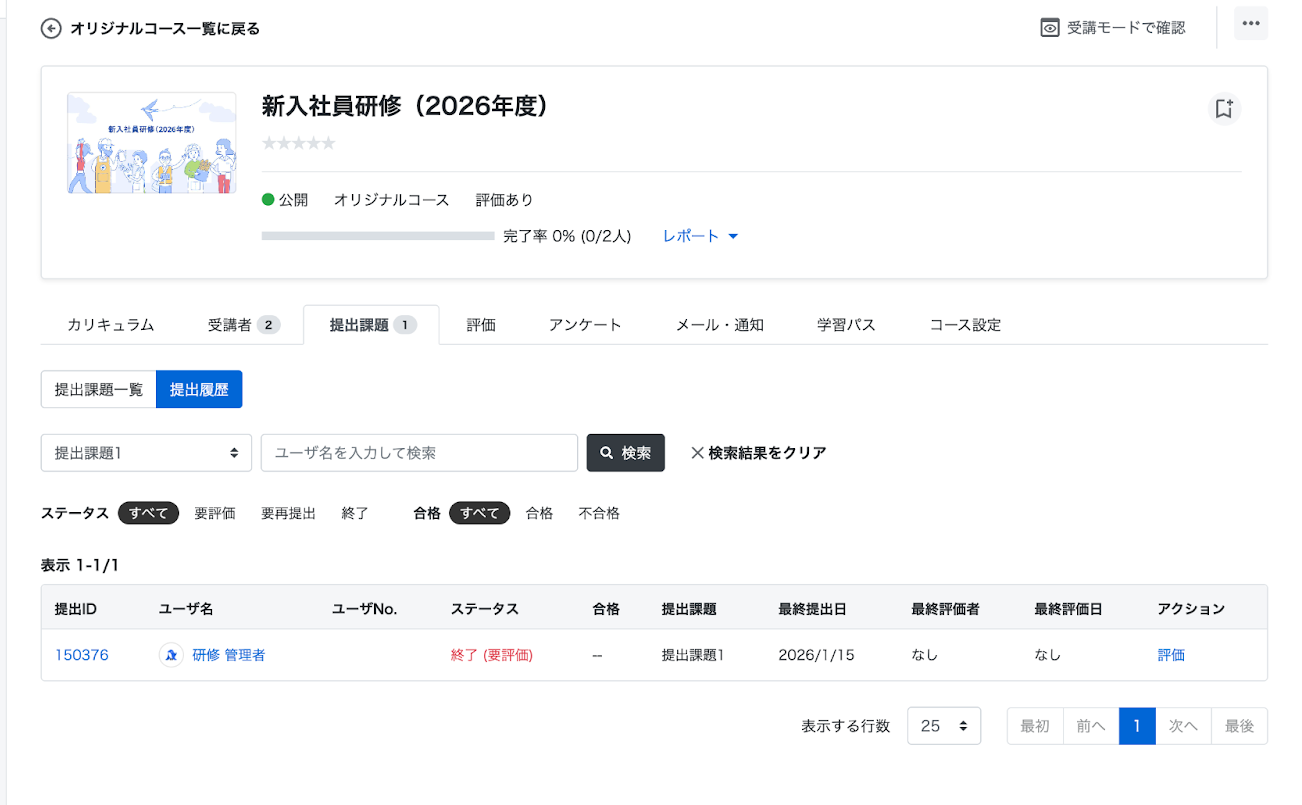Click the 2026/1/15 date cell

click(x=816, y=655)
